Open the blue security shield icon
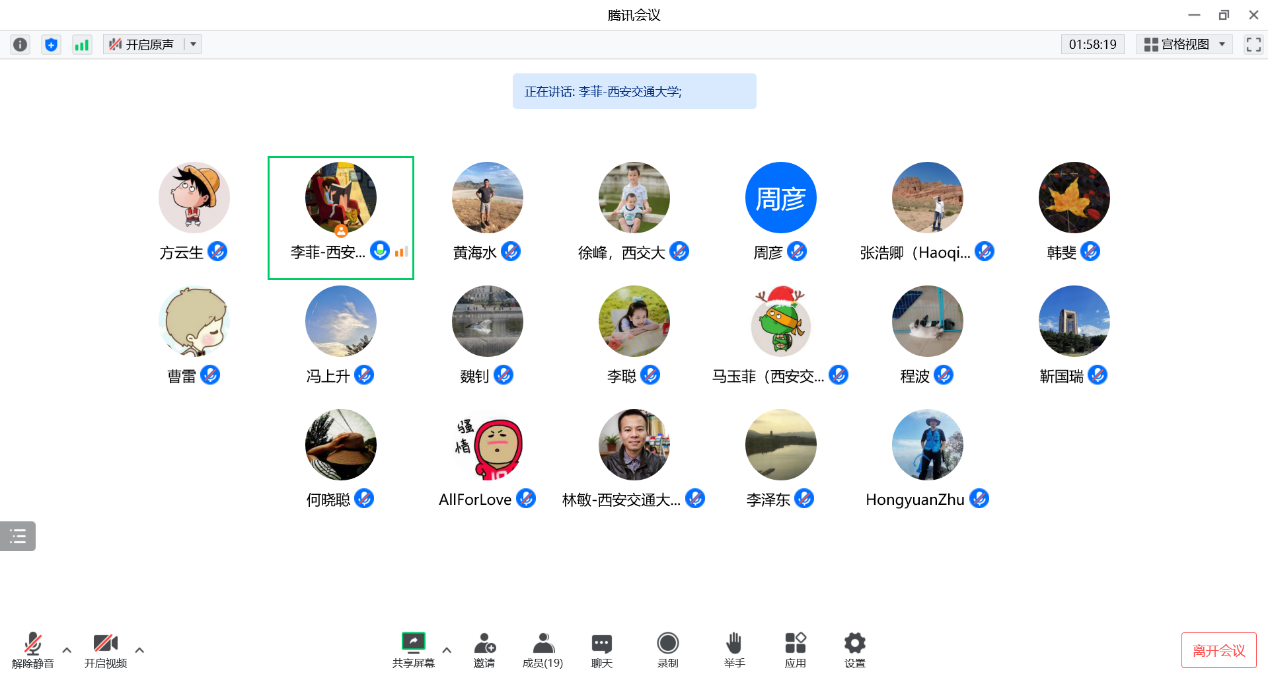 coord(51,45)
